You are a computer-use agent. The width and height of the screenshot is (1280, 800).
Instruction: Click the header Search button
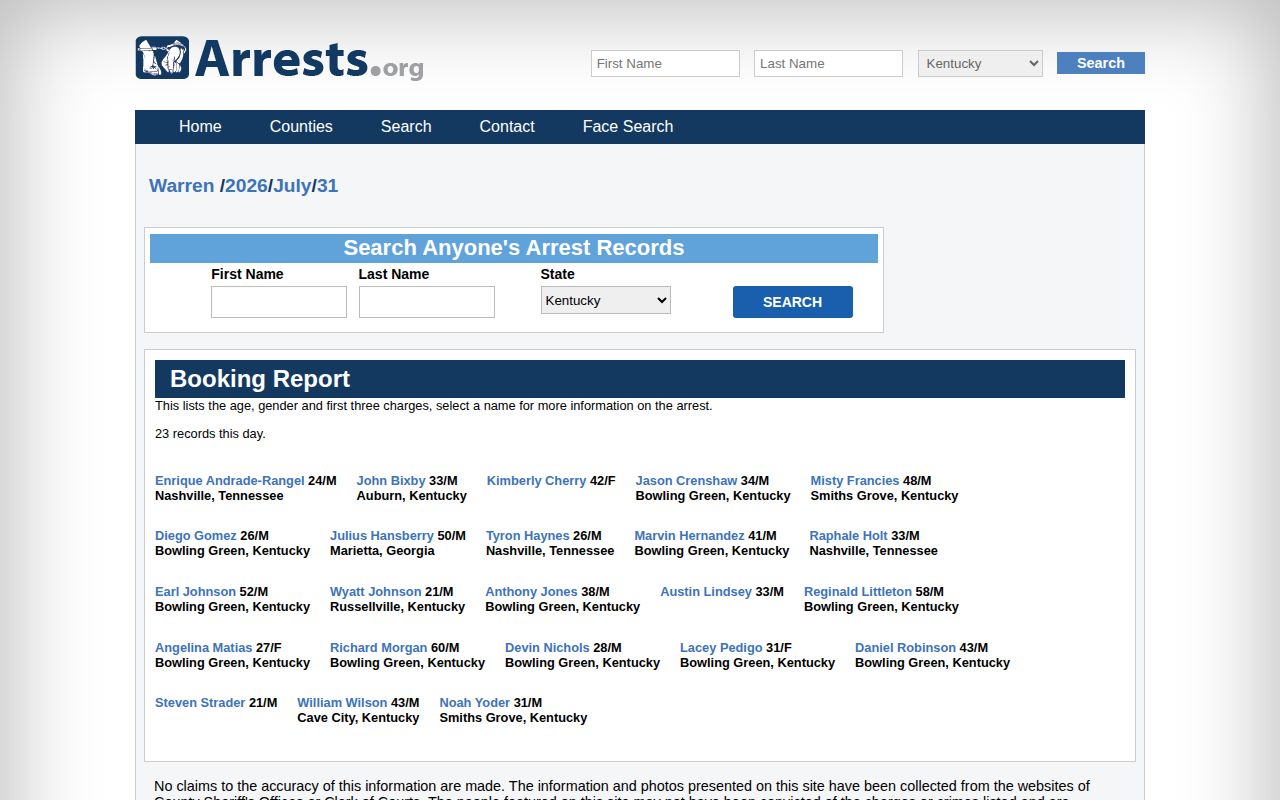[x=1101, y=63]
